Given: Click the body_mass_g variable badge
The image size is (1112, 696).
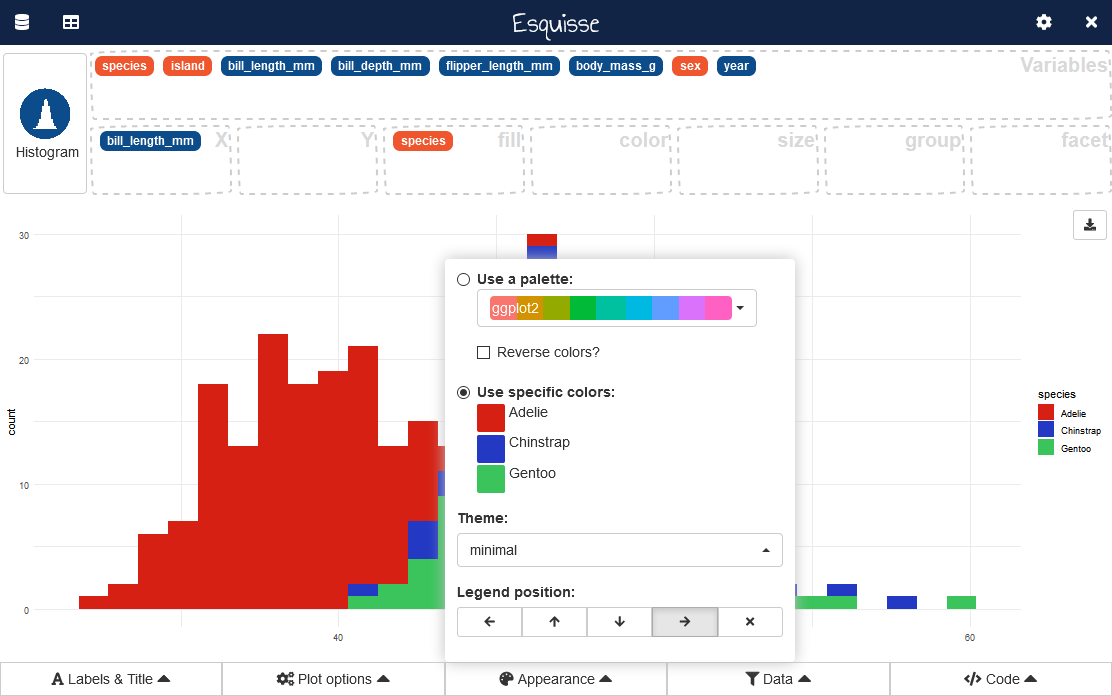Looking at the screenshot, I should click(616, 66).
